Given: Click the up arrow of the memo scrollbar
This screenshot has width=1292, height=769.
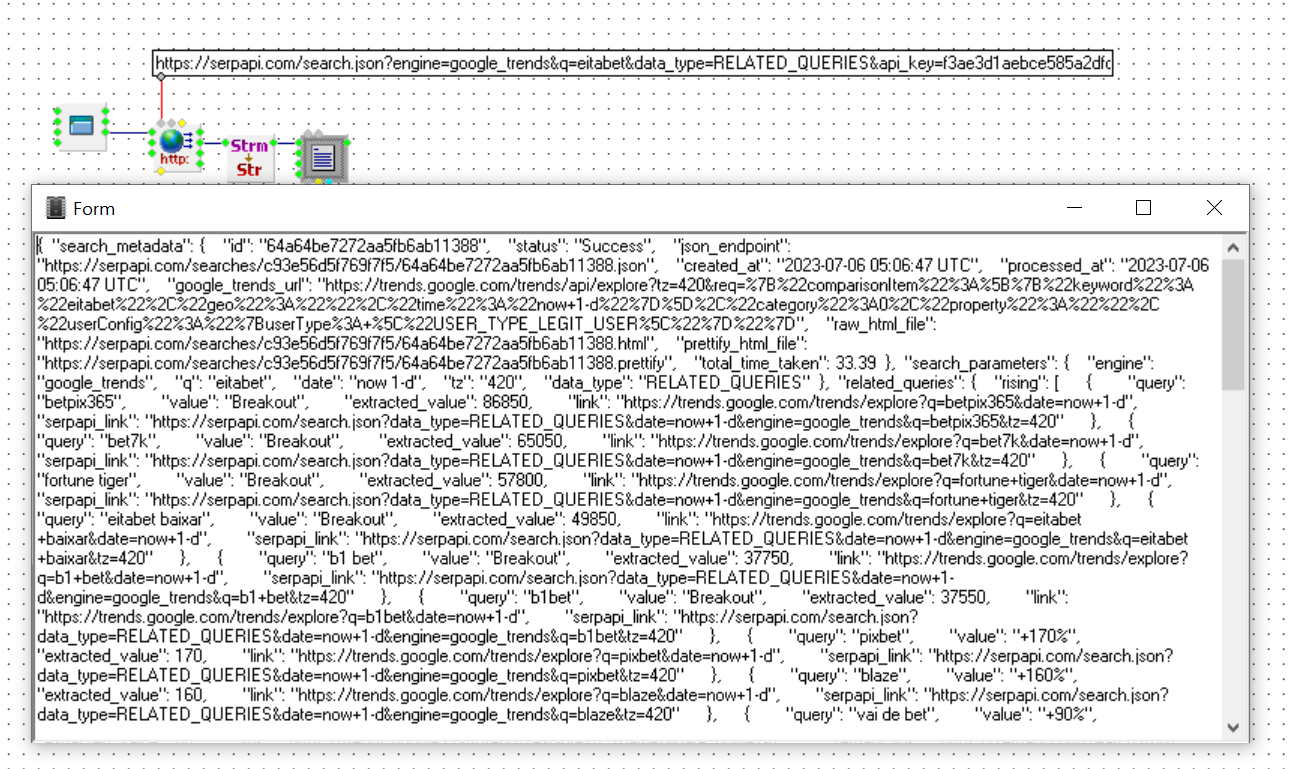Looking at the screenshot, I should 1233,248.
